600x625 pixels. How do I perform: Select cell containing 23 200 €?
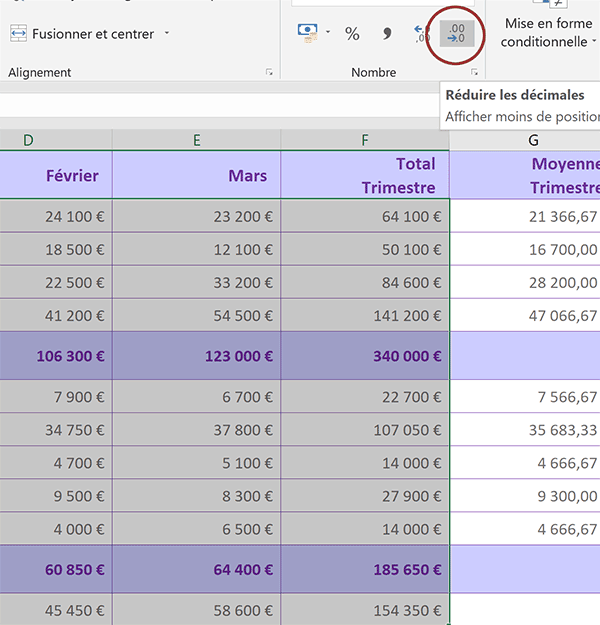197,216
